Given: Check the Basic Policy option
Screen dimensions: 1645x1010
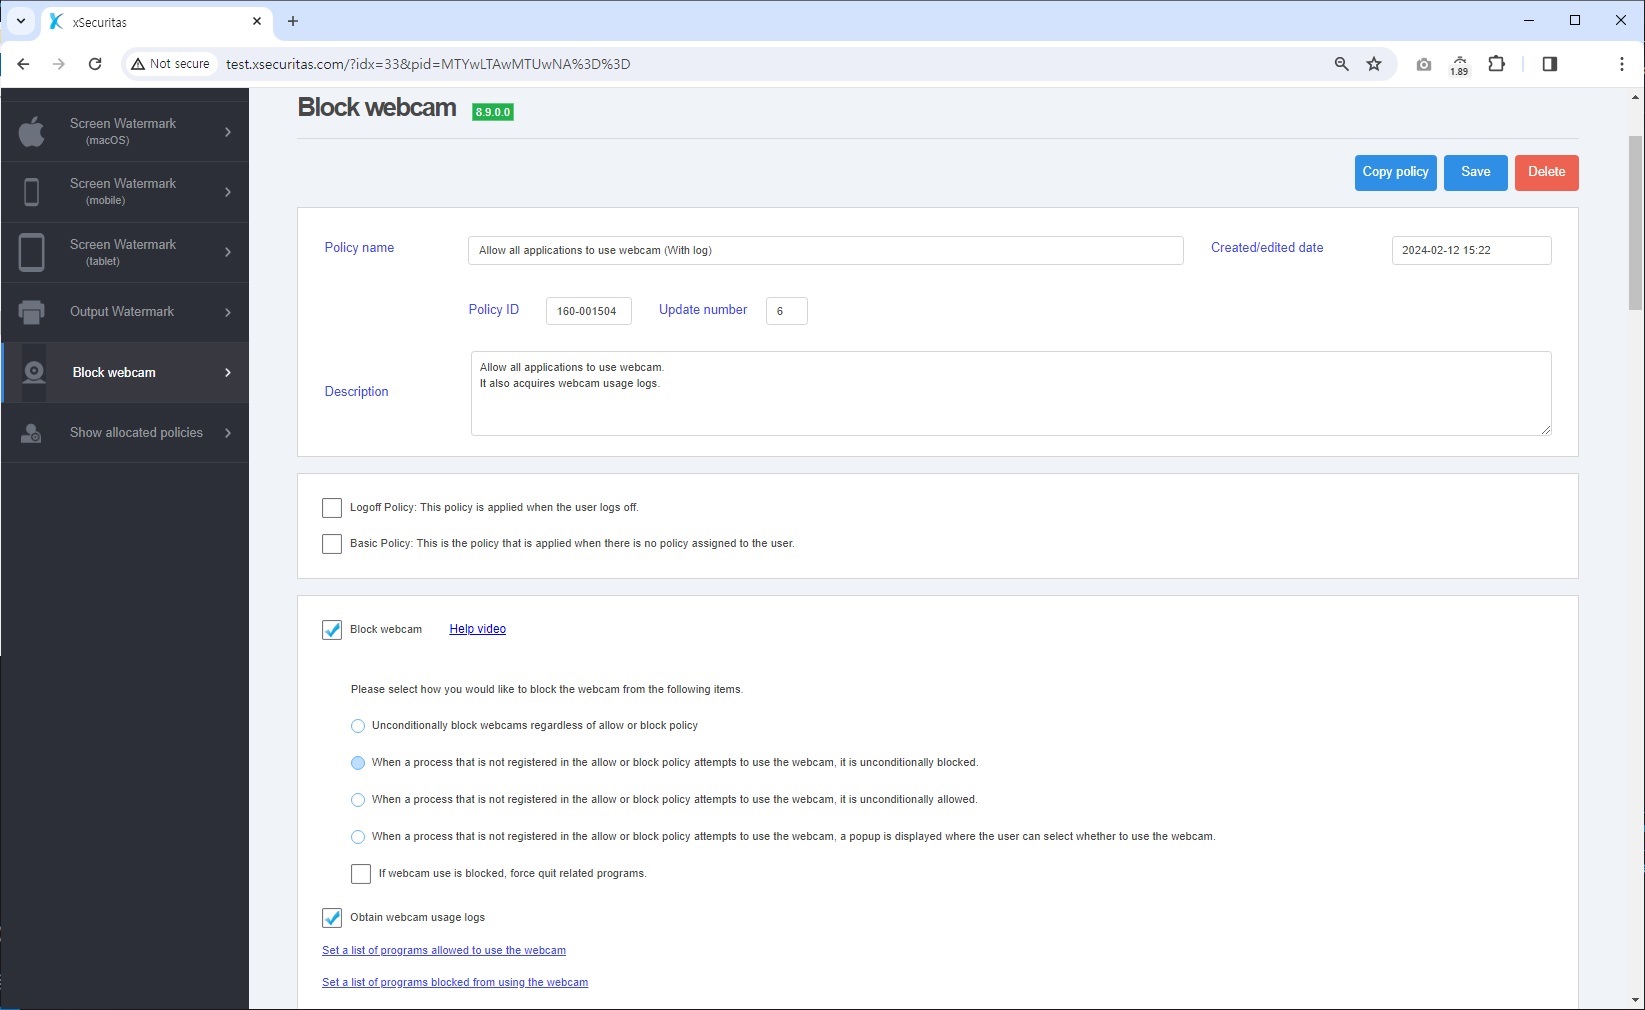Looking at the screenshot, I should click(331, 543).
